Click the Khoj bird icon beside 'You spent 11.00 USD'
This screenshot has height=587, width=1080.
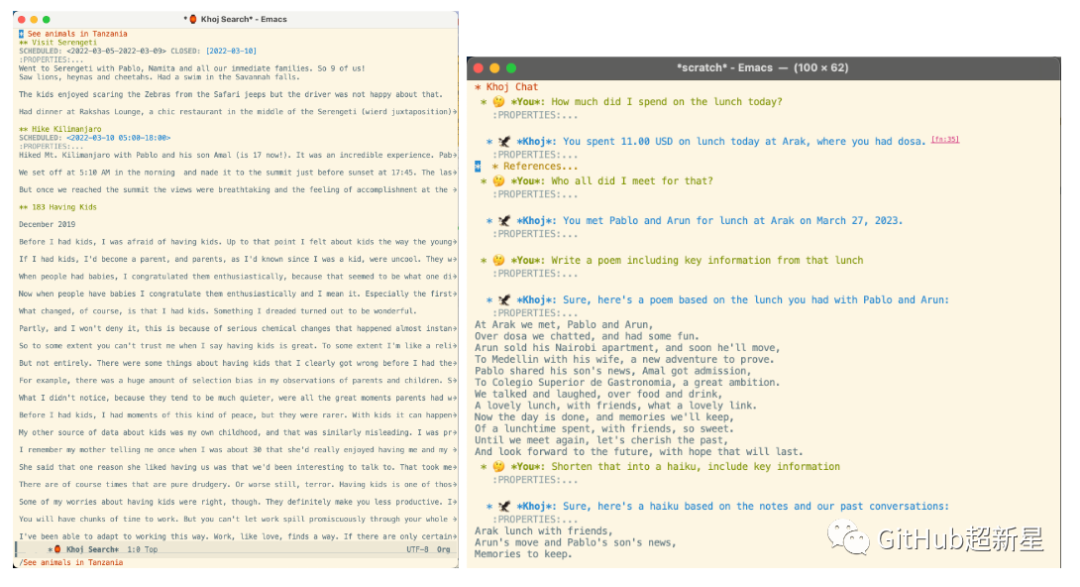point(504,142)
